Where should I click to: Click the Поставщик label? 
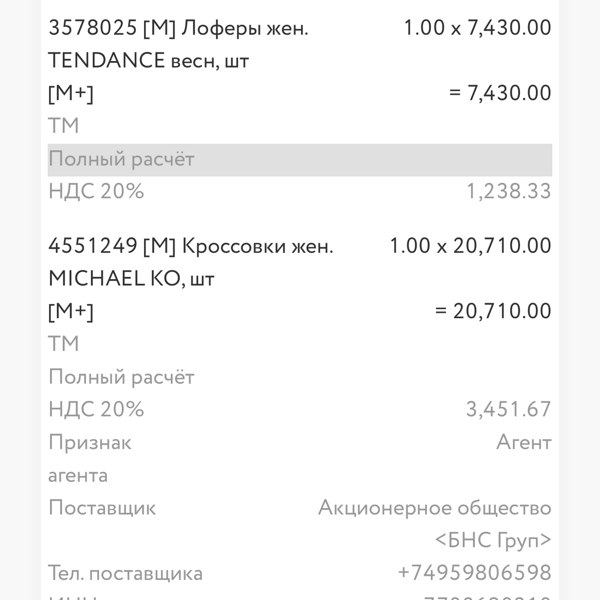coord(102,508)
